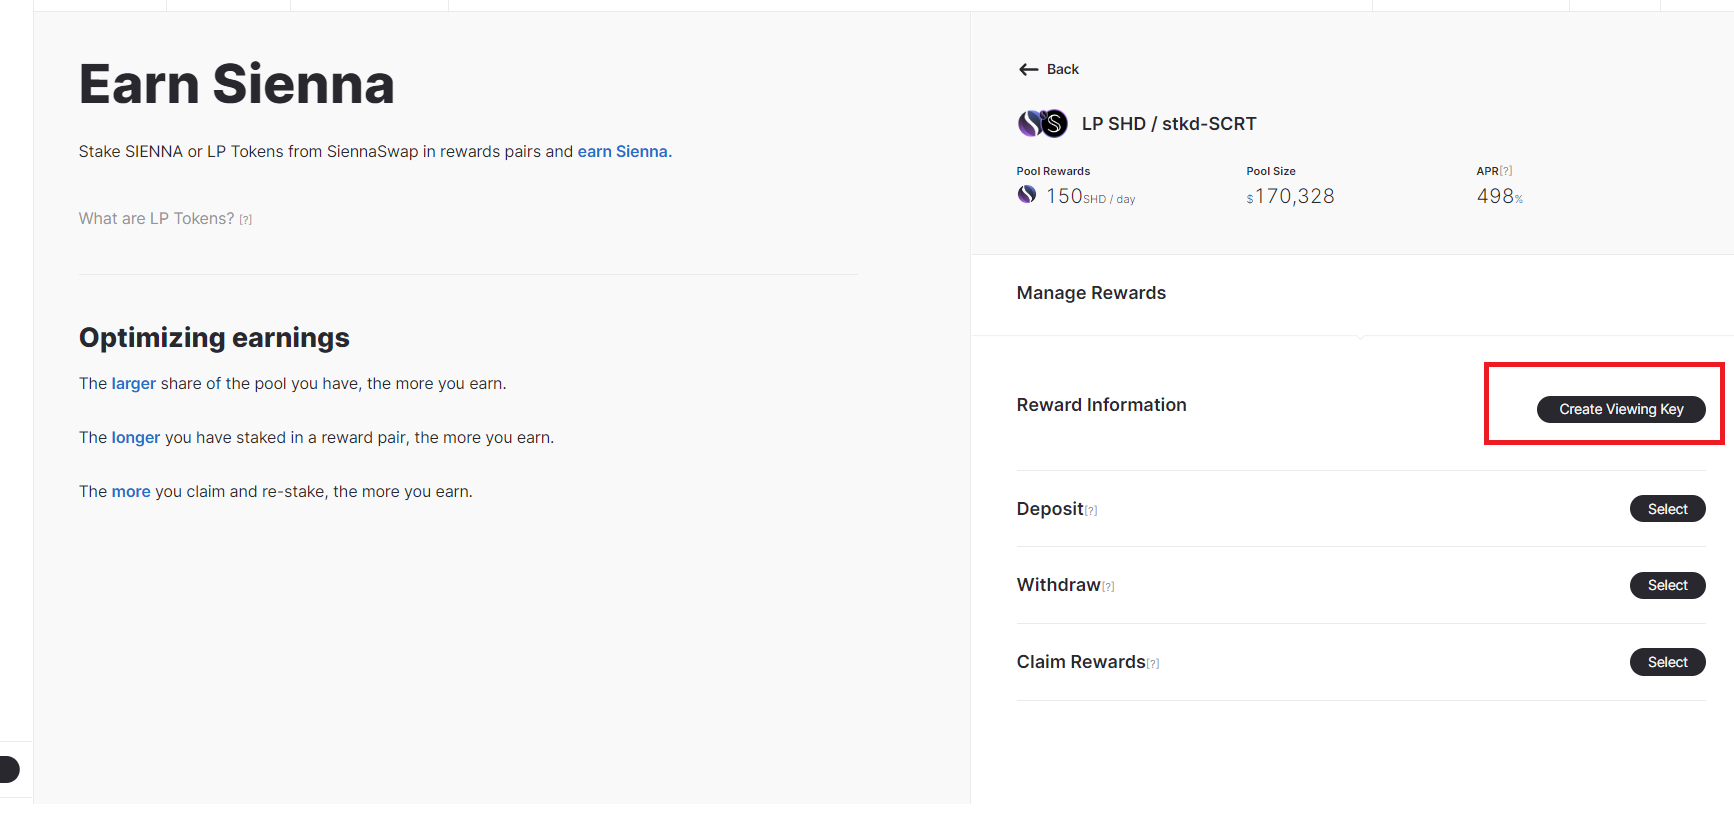Click the highlighted word longer
Screen dimensions: 1734x822
(135, 437)
